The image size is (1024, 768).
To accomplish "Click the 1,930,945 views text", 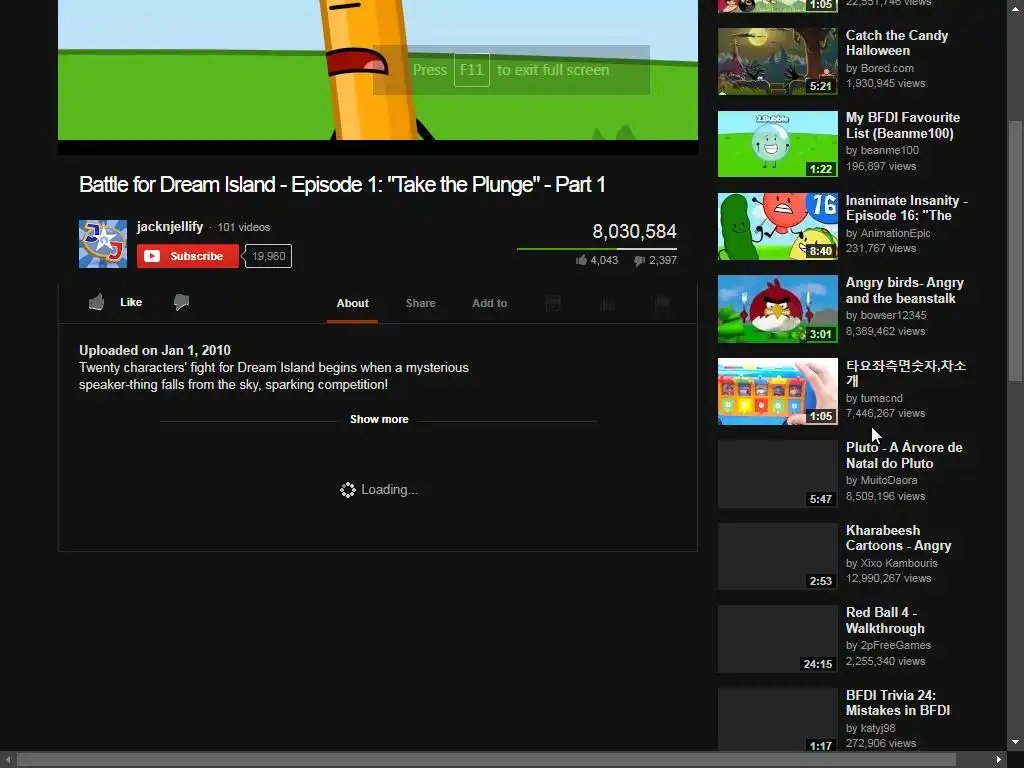I will click(x=886, y=84).
